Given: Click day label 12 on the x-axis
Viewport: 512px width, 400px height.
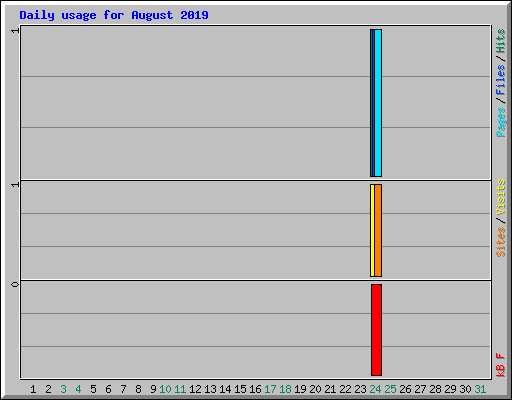Looking at the screenshot, I should 195,389.
